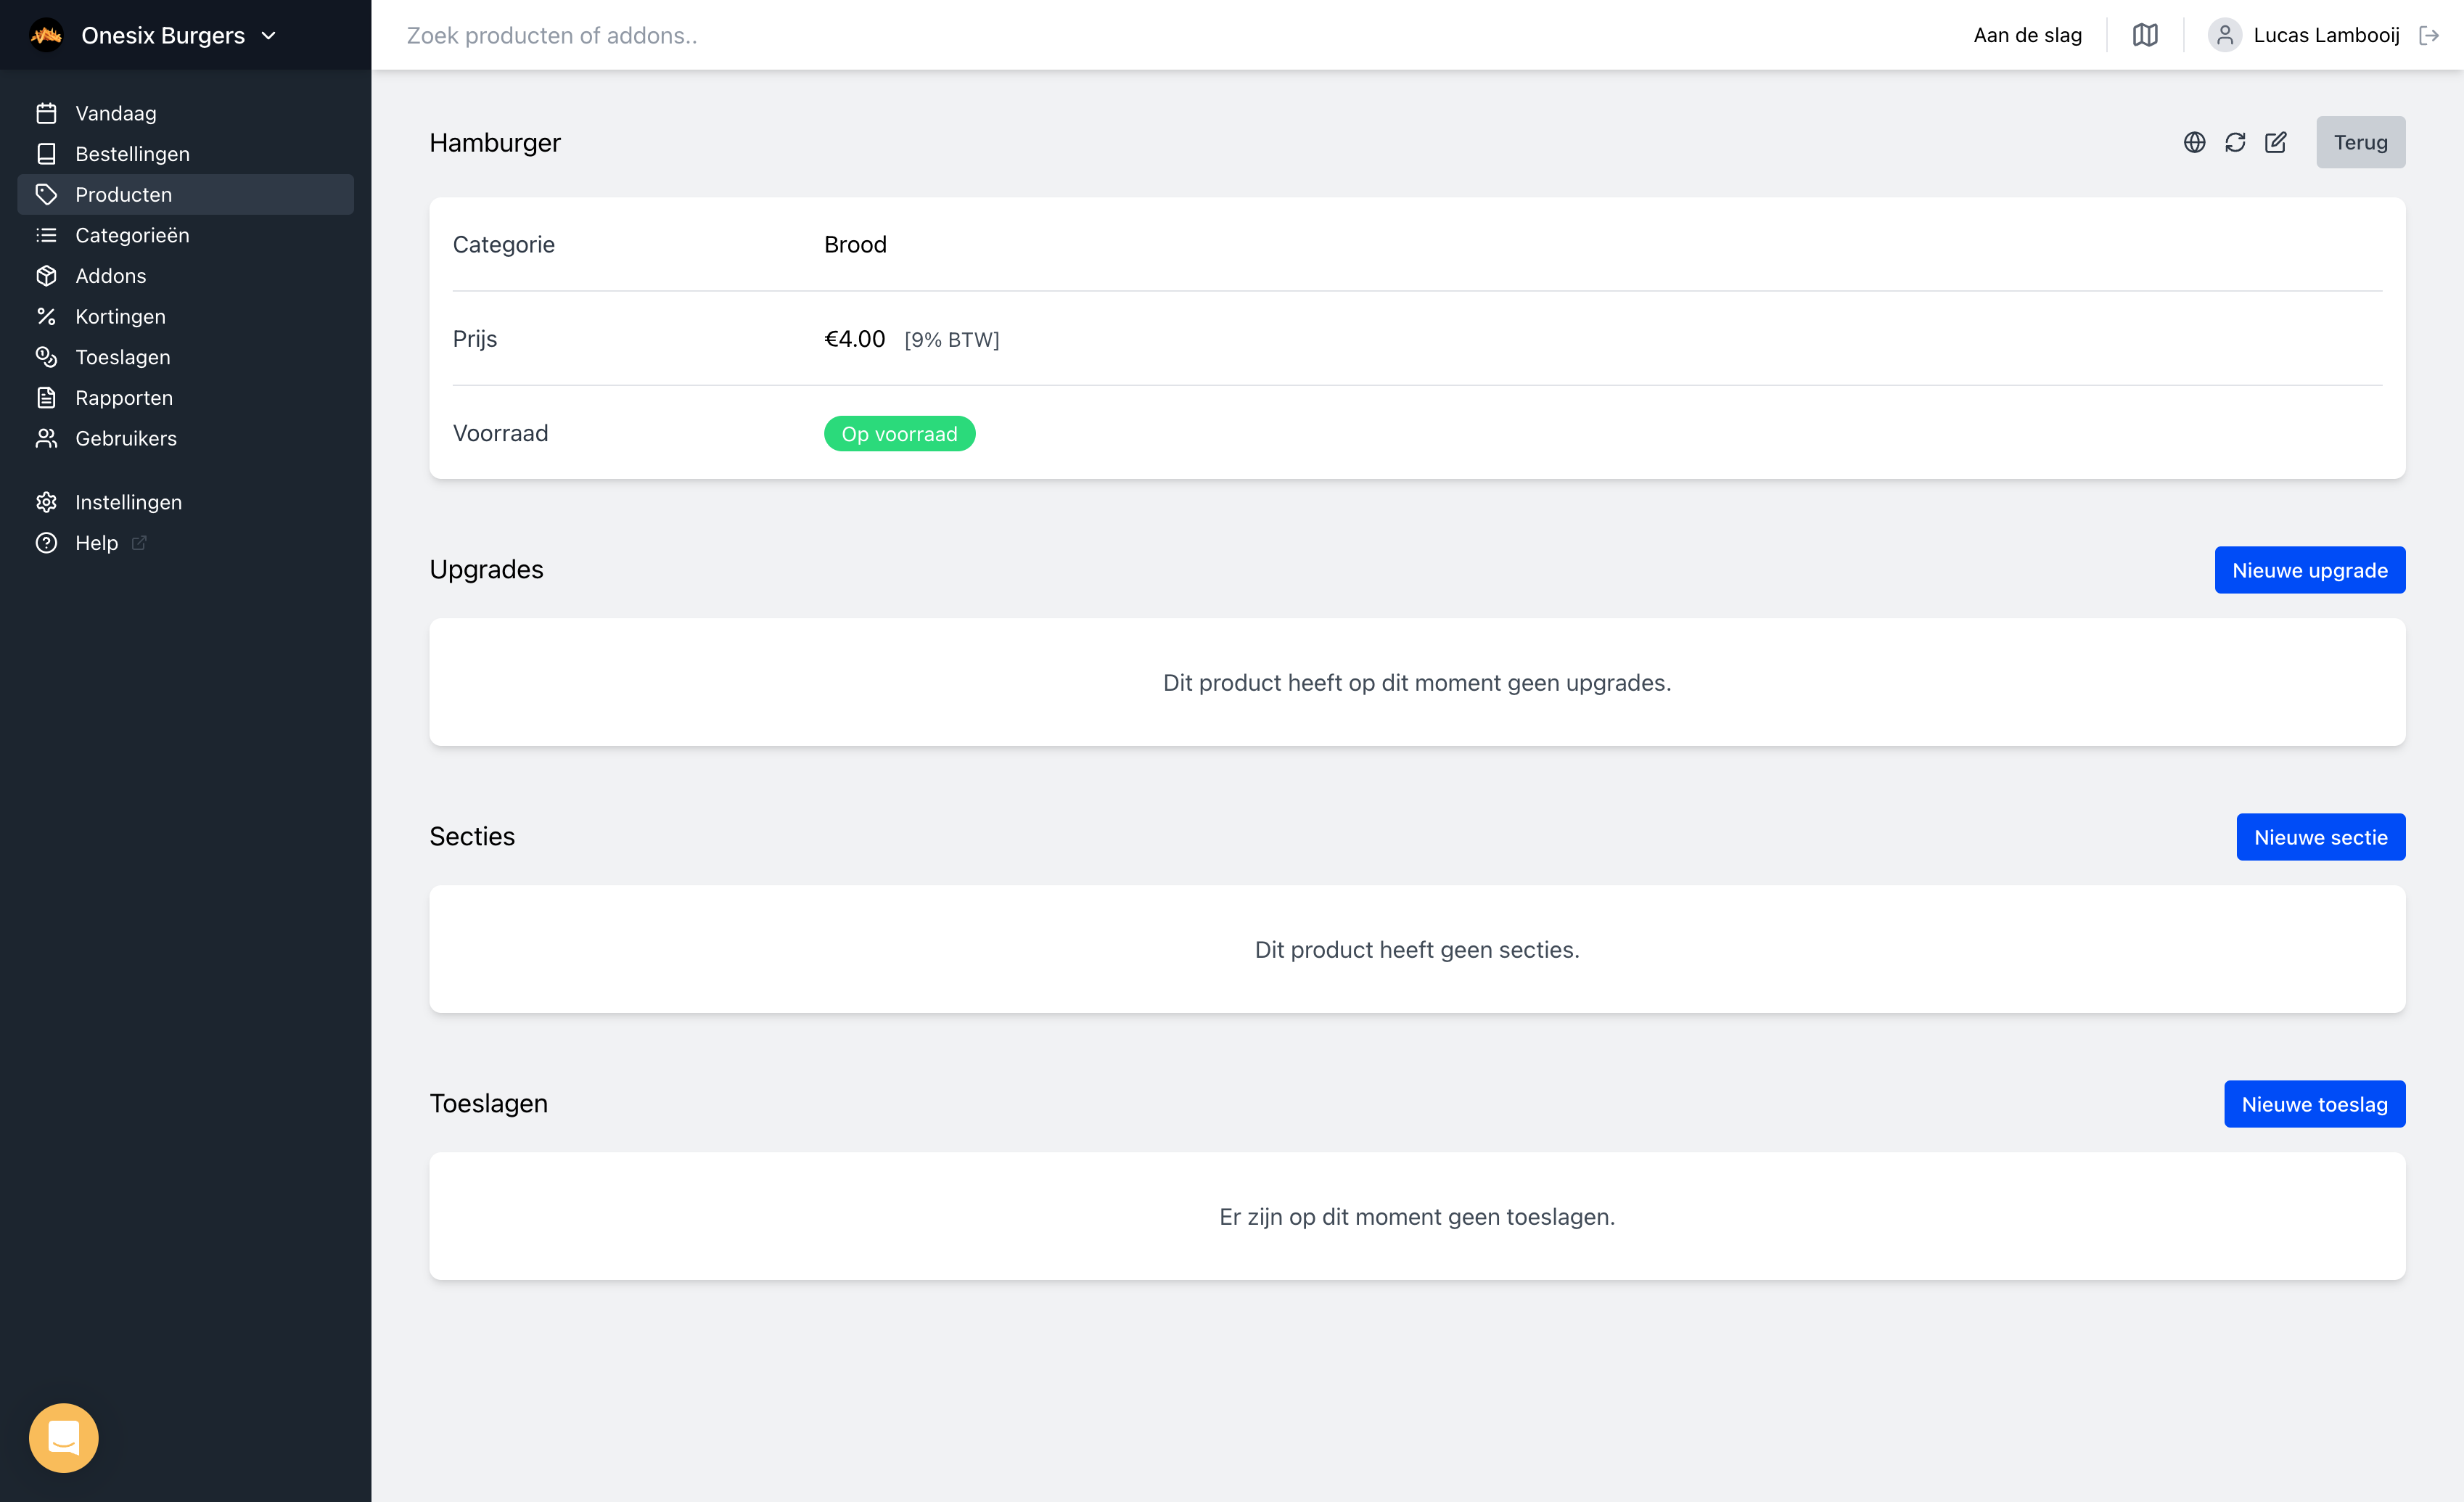Click the Nieuwe sectie button
This screenshot has width=2464, height=1502.
pos(2320,837)
